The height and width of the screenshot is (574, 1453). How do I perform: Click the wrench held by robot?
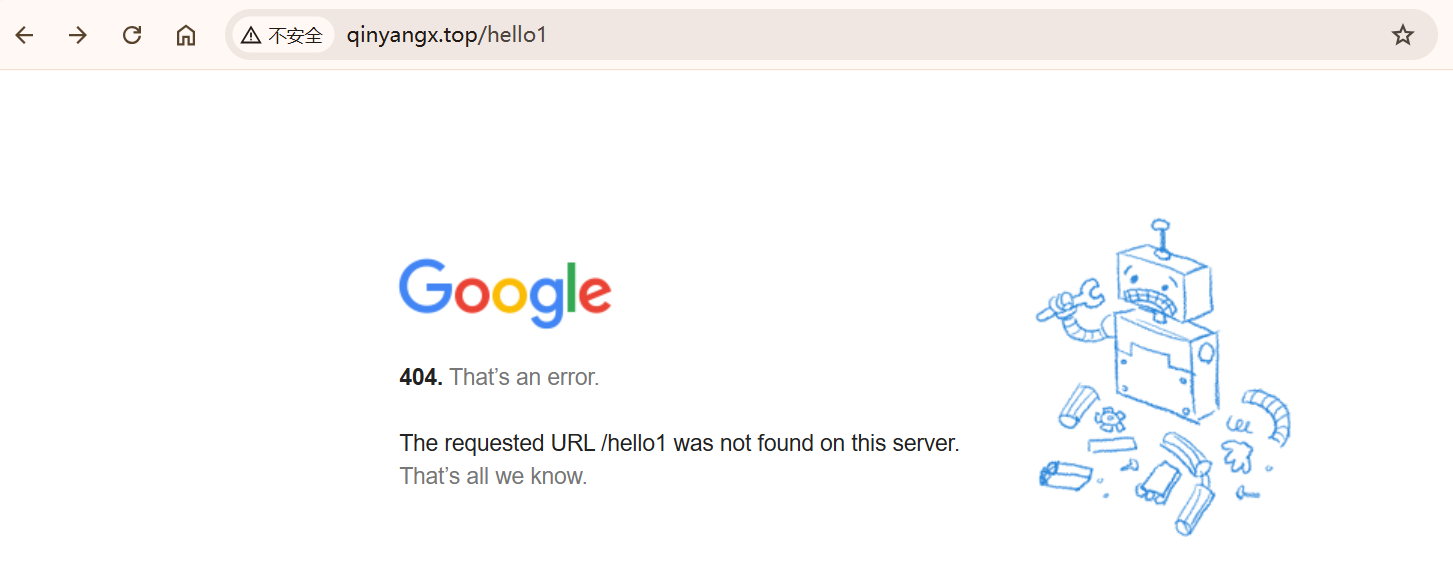[x=1068, y=300]
